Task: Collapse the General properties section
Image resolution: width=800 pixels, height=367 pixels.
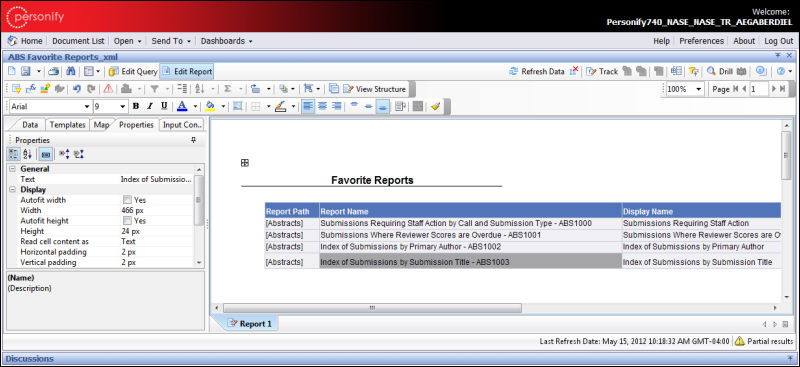Action: click(12, 169)
